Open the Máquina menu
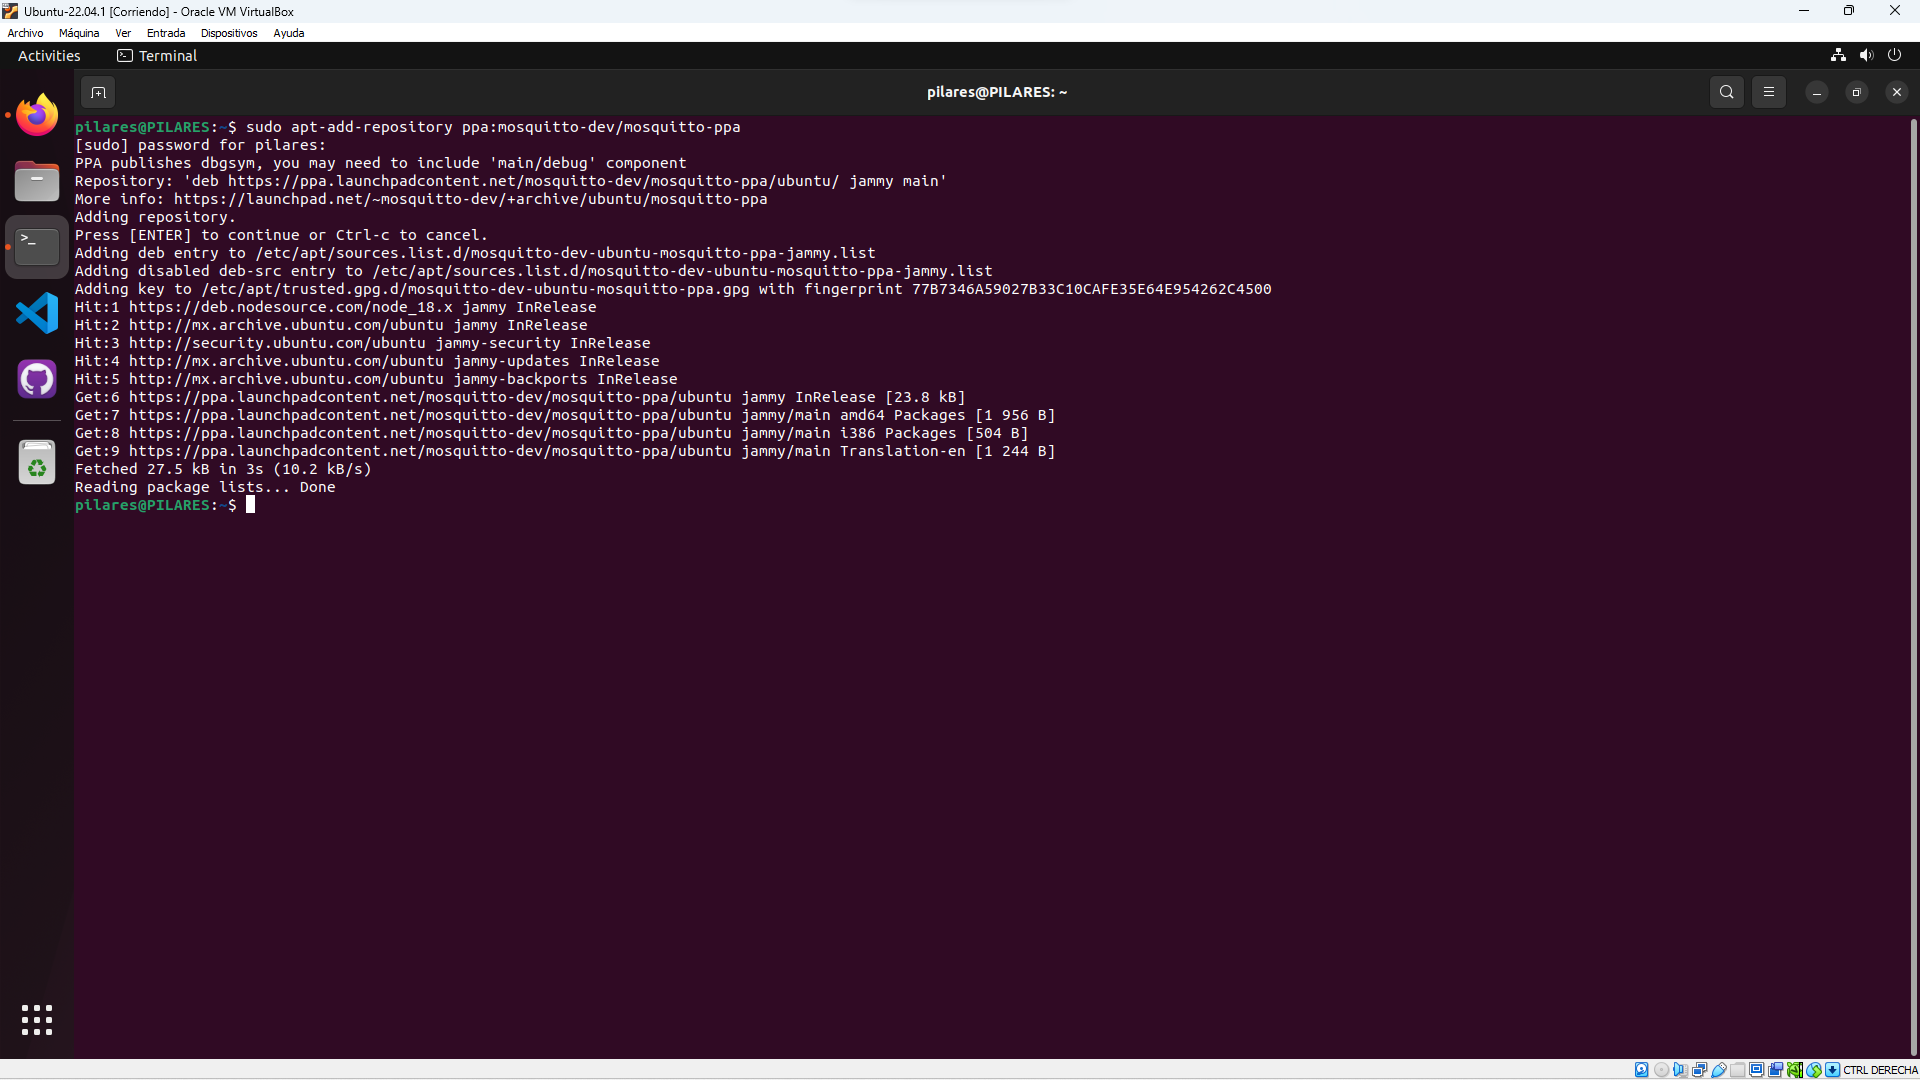1920x1080 pixels. 79,33
